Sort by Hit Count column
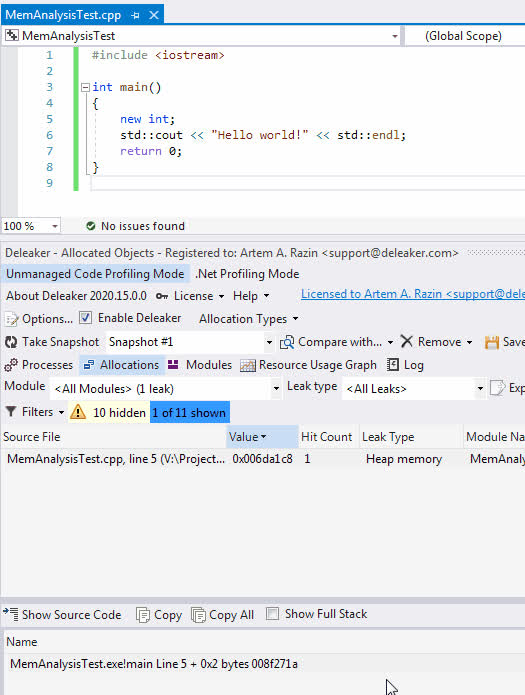Viewport: 525px width, 695px height. coord(328,437)
